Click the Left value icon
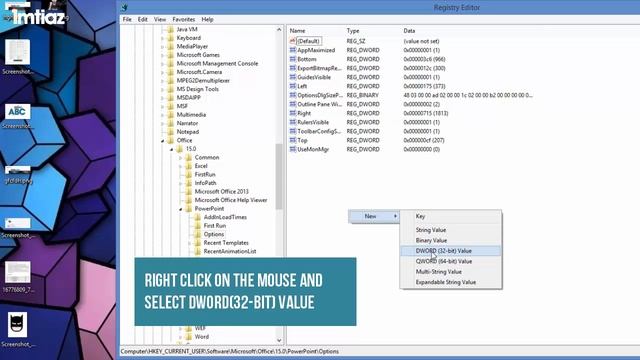The width and height of the screenshot is (640, 360). pos(293,86)
